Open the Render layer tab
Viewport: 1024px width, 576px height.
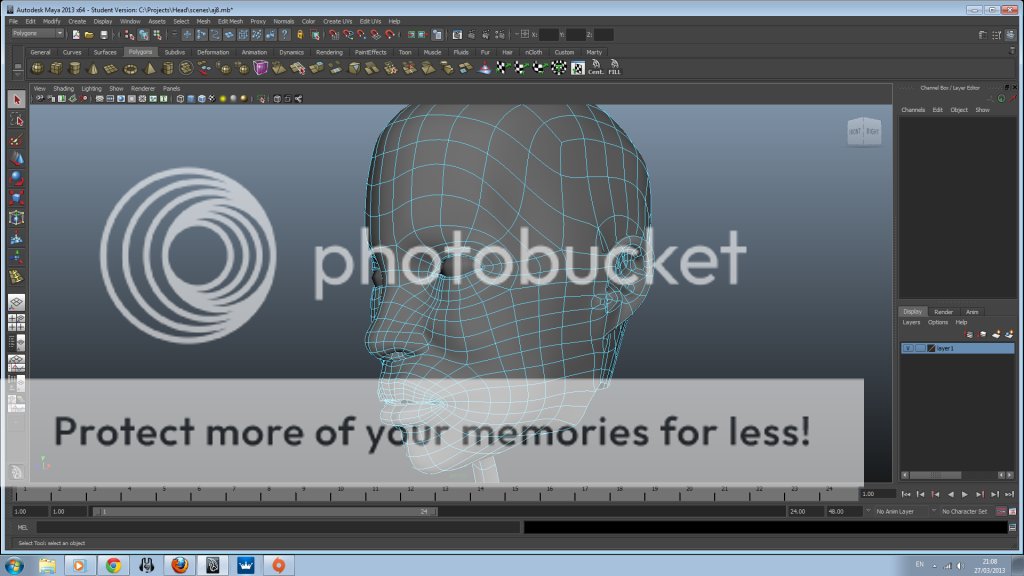point(943,311)
